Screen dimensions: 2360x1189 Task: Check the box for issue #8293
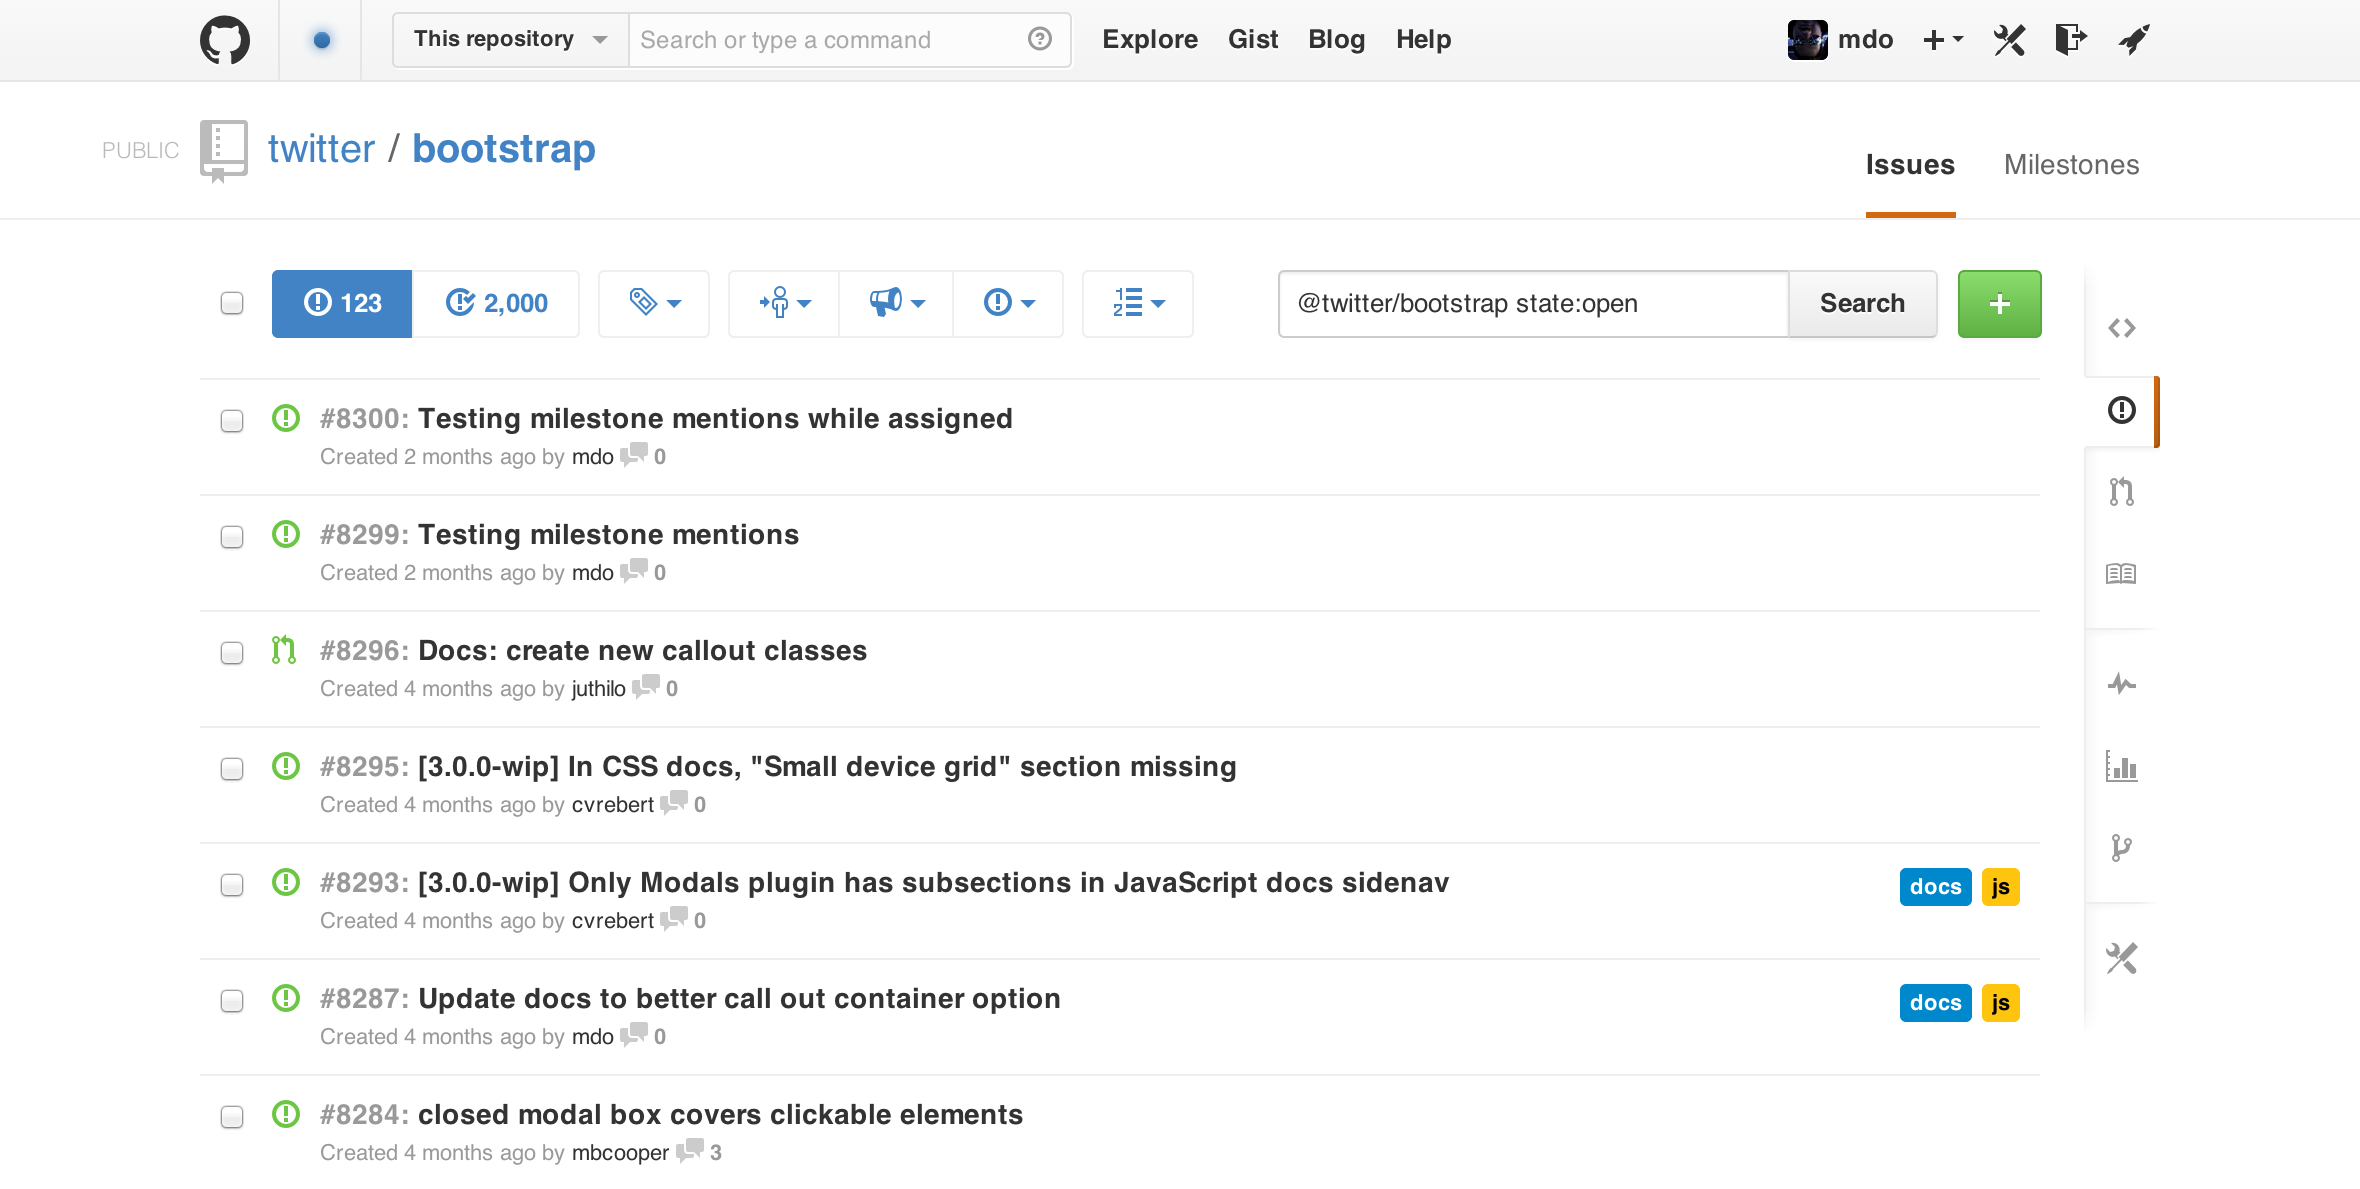232,885
